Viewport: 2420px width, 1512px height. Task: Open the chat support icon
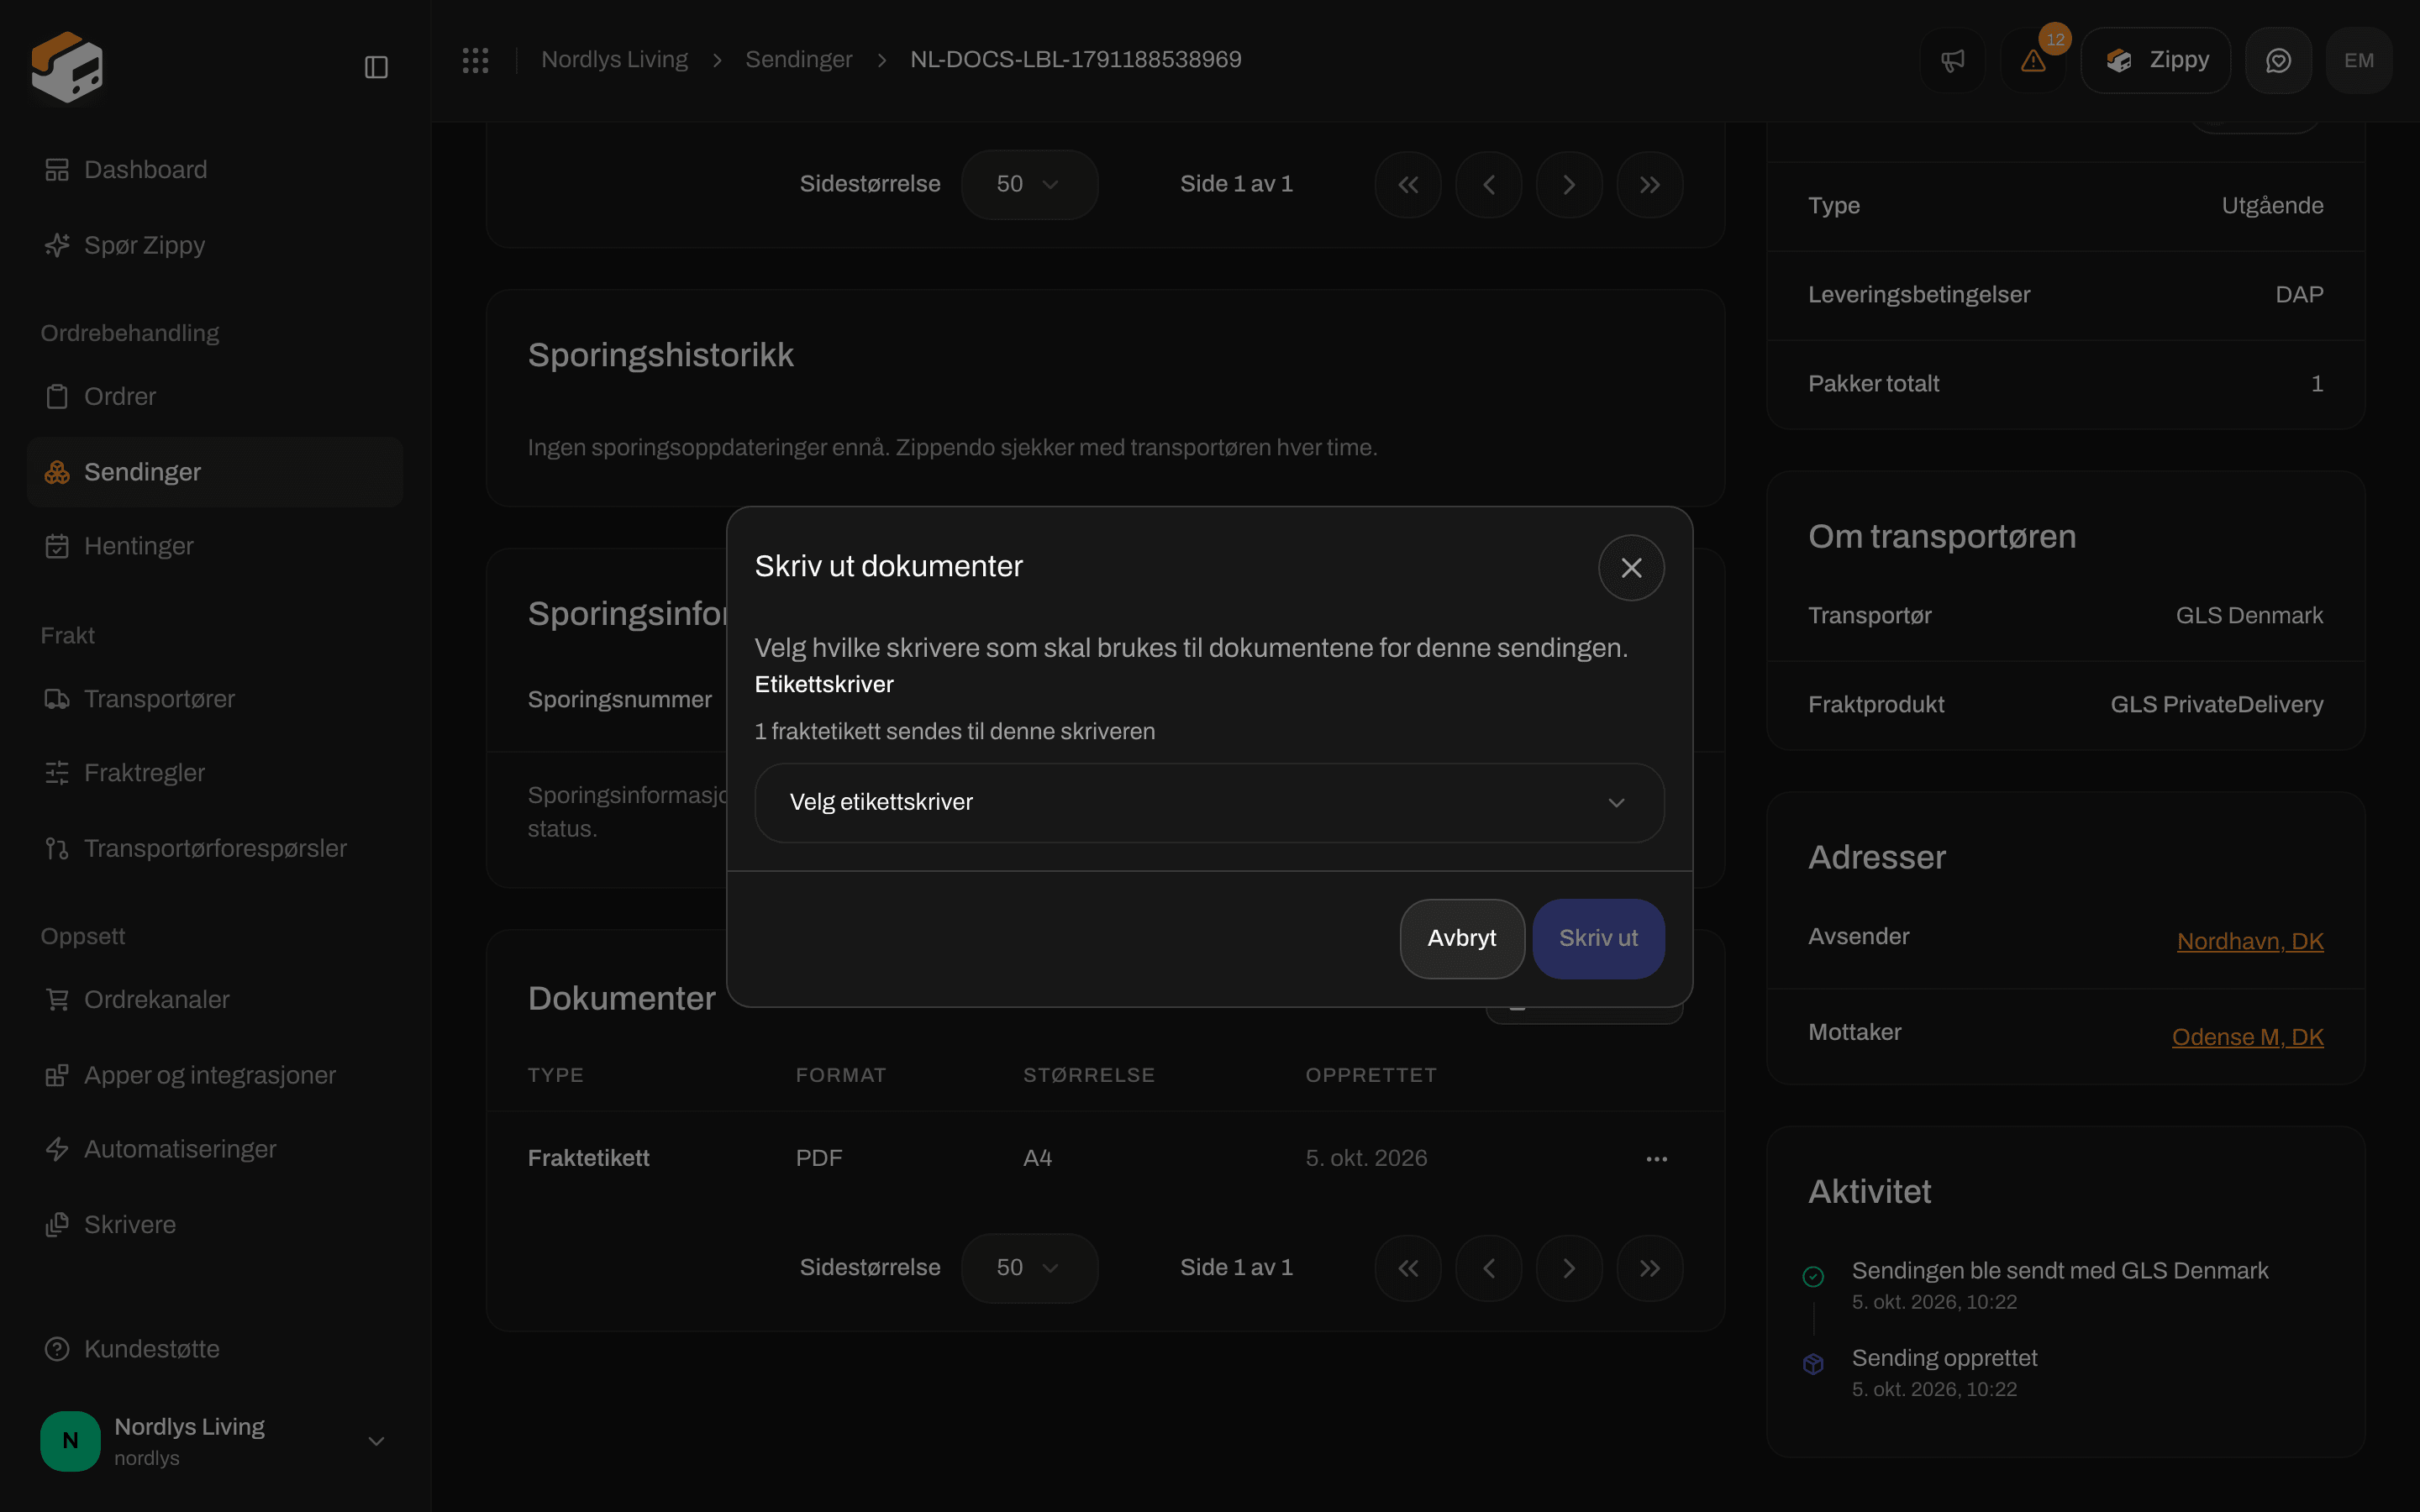pos(2278,61)
